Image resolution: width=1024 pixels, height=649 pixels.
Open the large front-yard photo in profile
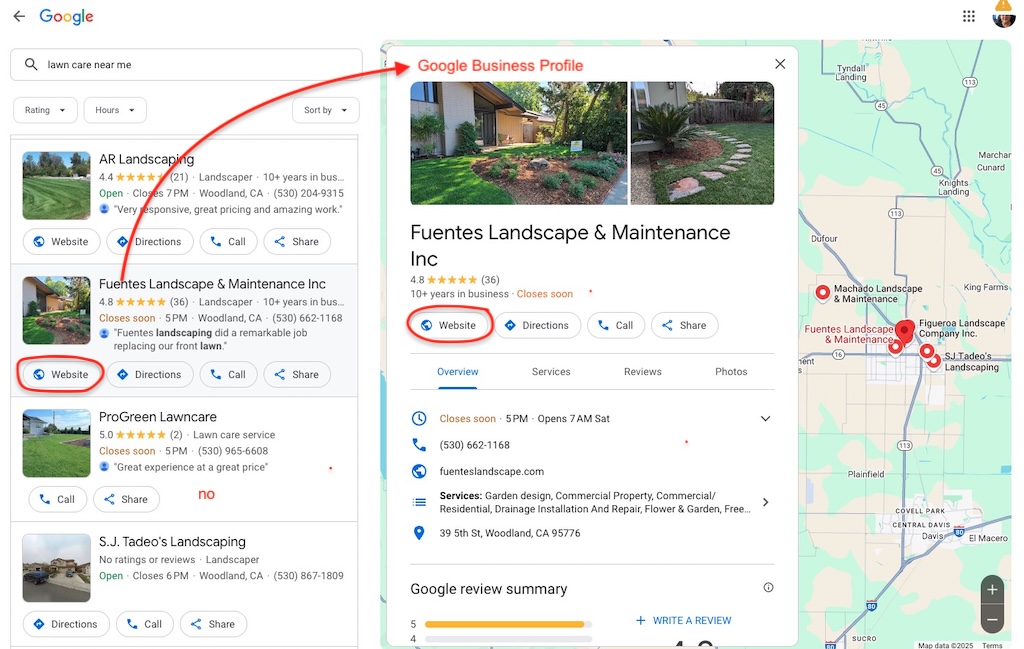519,143
